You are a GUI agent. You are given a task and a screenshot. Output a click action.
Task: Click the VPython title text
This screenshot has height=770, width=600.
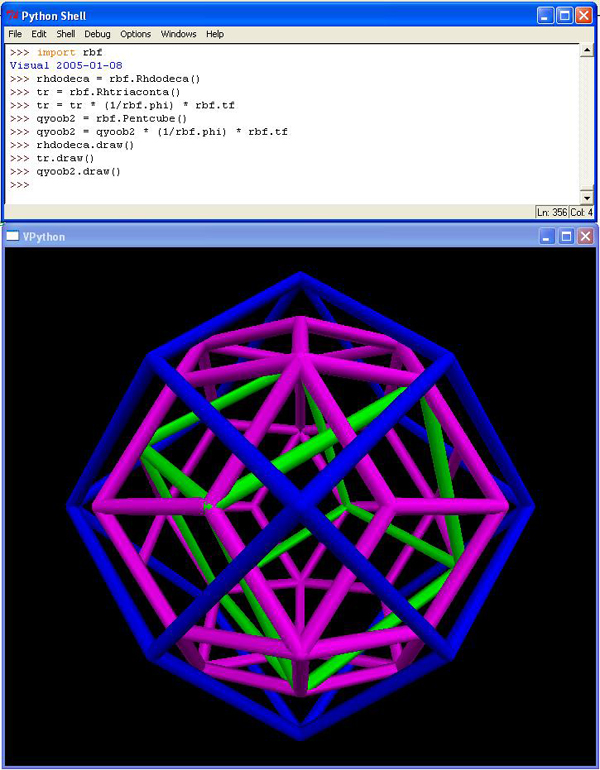click(44, 236)
